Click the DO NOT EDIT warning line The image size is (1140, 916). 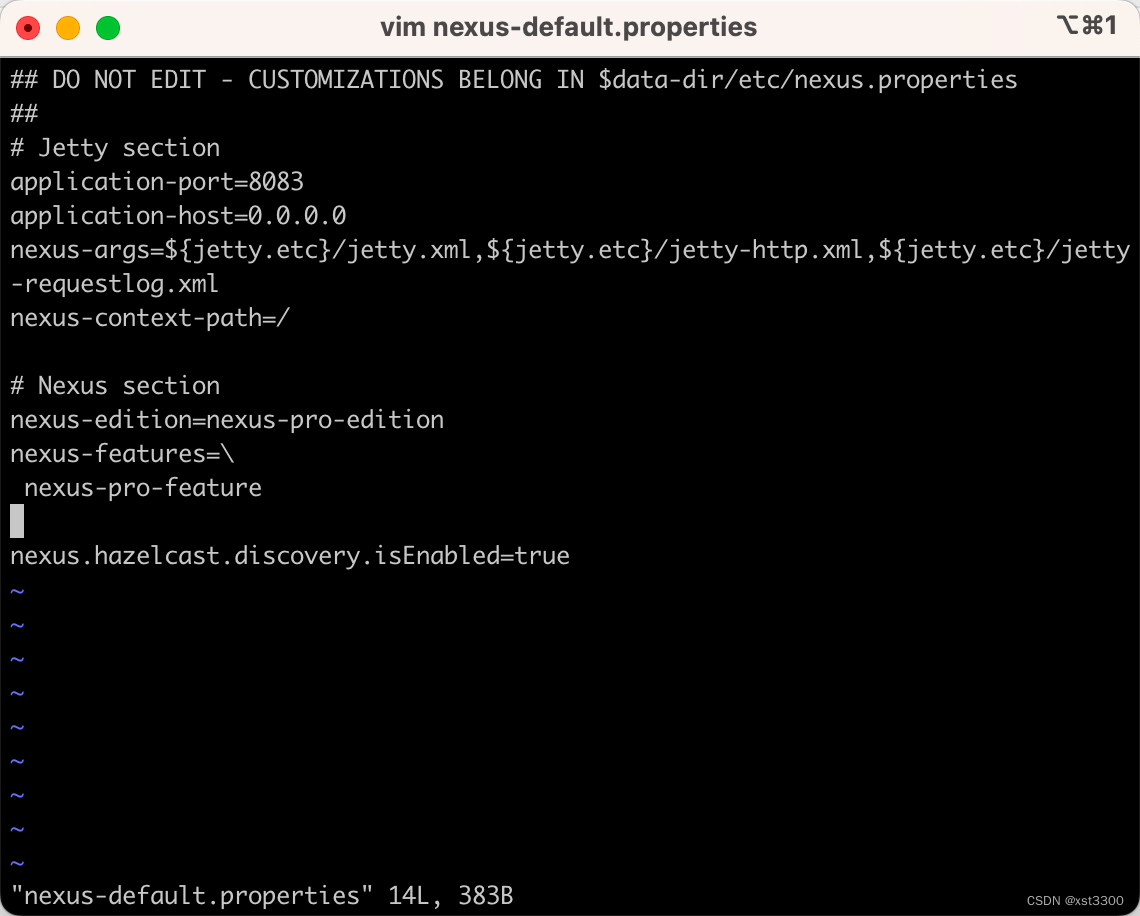coord(513,79)
